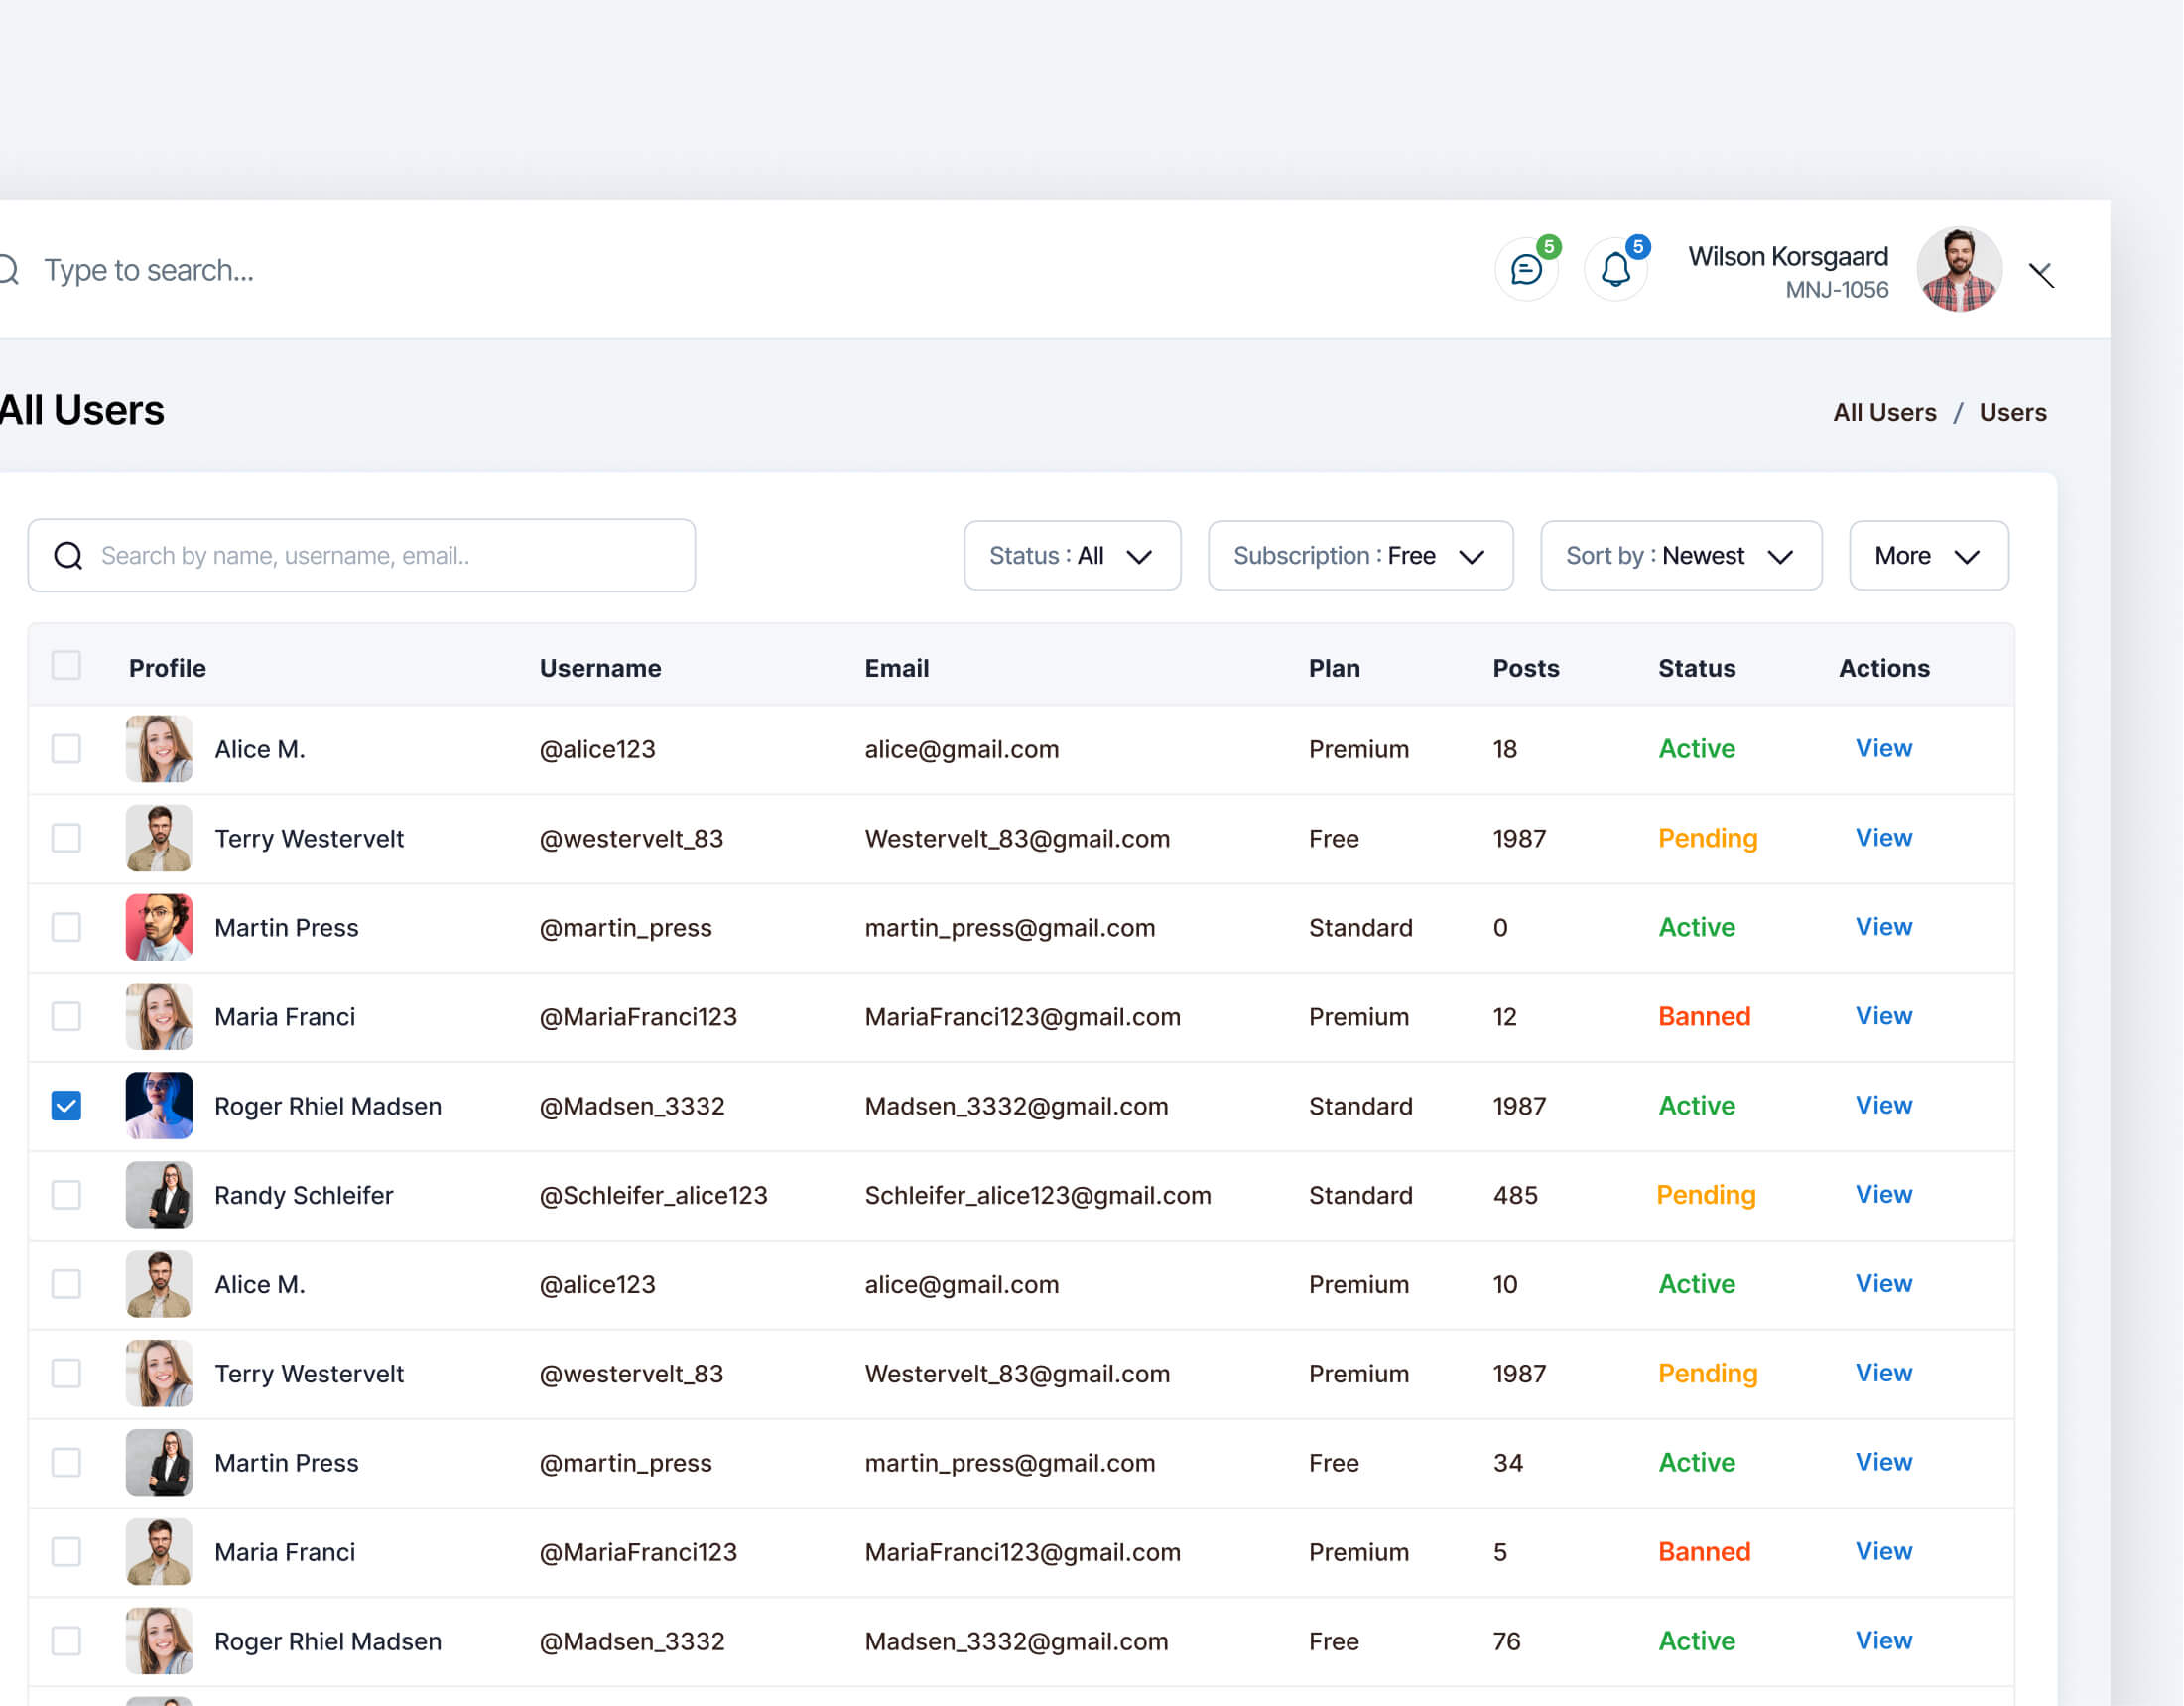Screen dimensions: 2184x1706
Task: Expand the More options dropdown
Action: coord(1928,556)
